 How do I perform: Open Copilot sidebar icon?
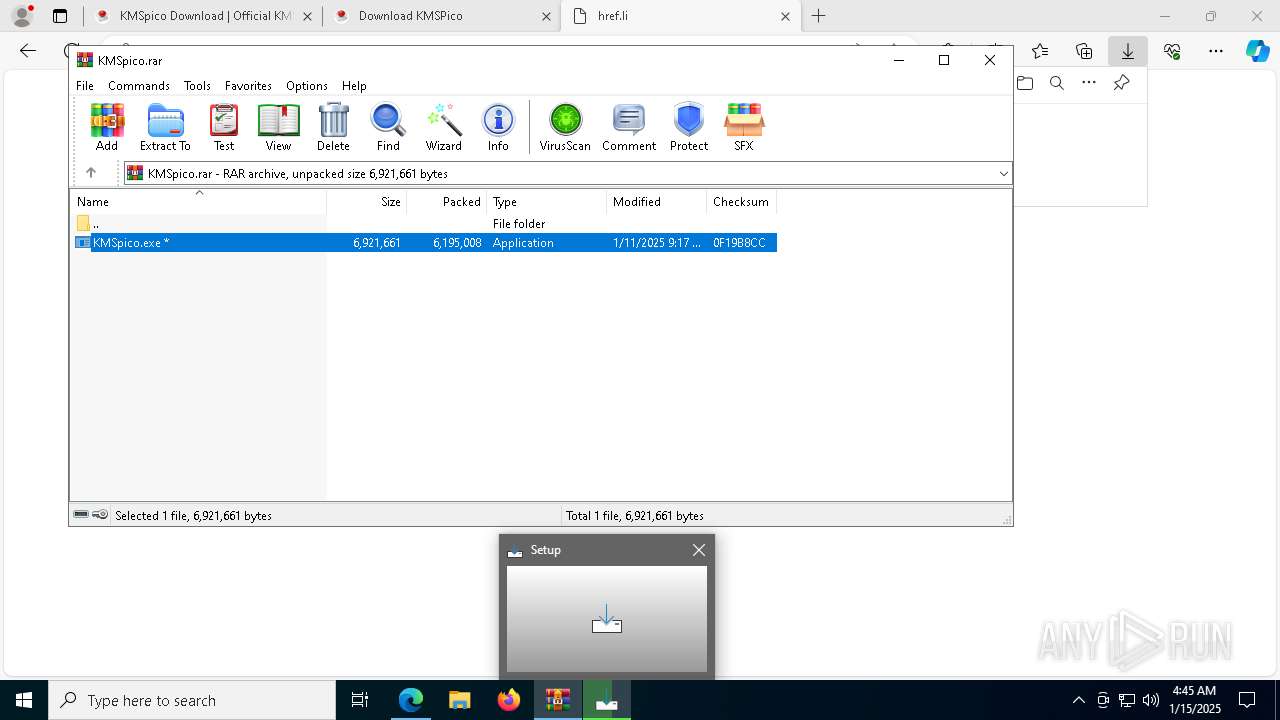(1257, 51)
